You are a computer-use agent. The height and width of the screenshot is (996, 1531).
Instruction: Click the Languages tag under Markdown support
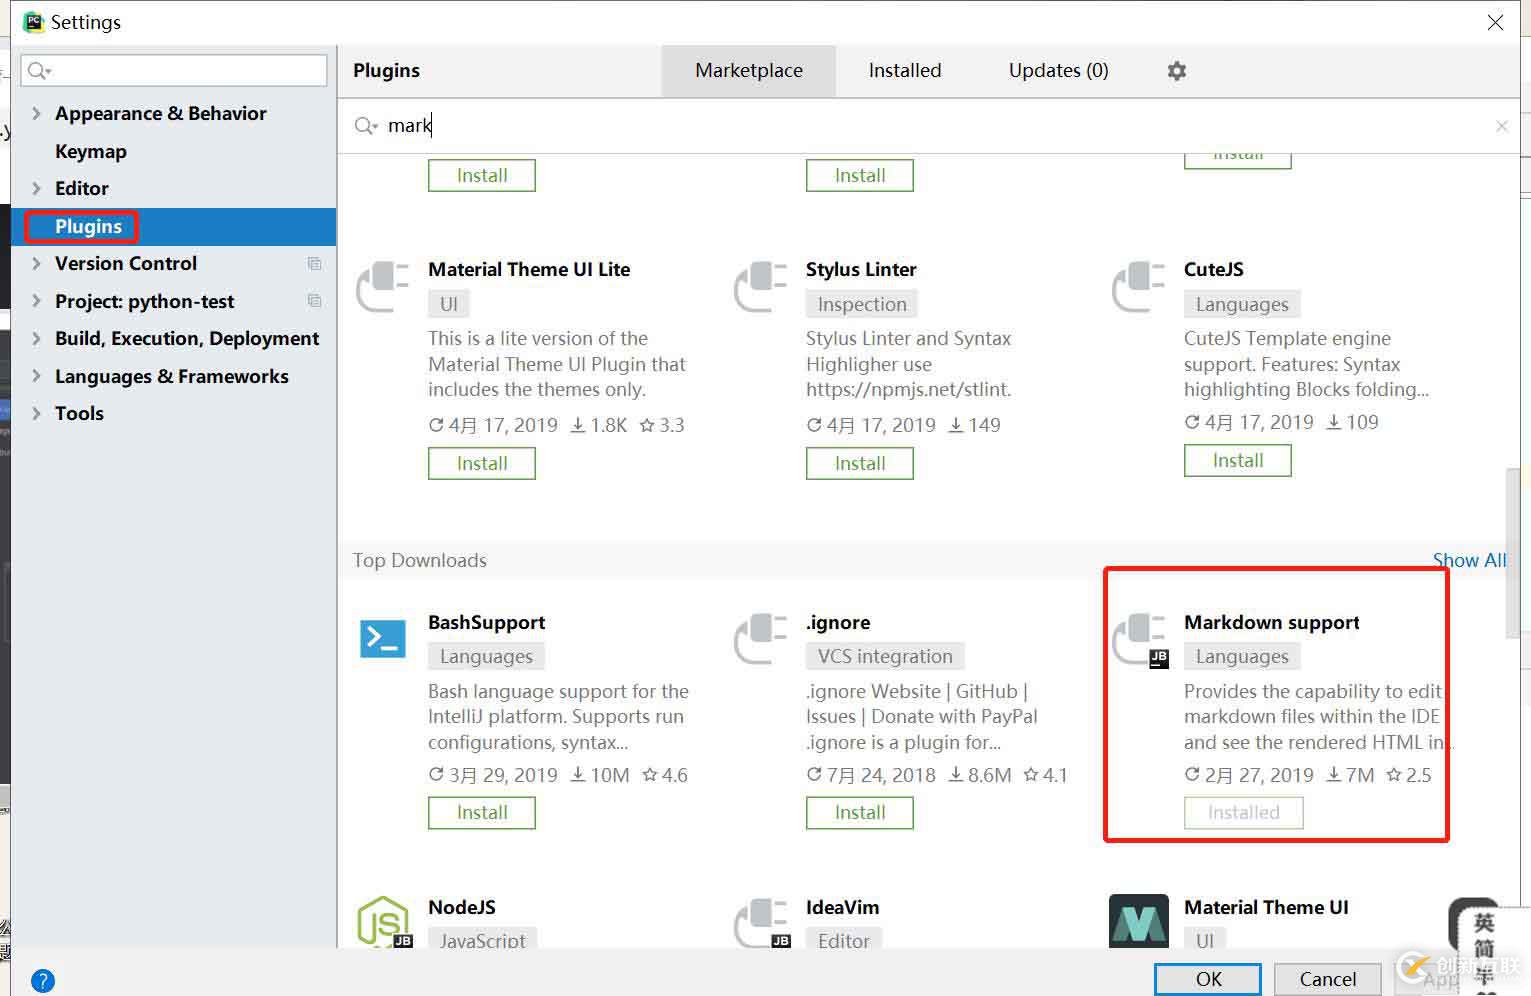pyautogui.click(x=1242, y=656)
